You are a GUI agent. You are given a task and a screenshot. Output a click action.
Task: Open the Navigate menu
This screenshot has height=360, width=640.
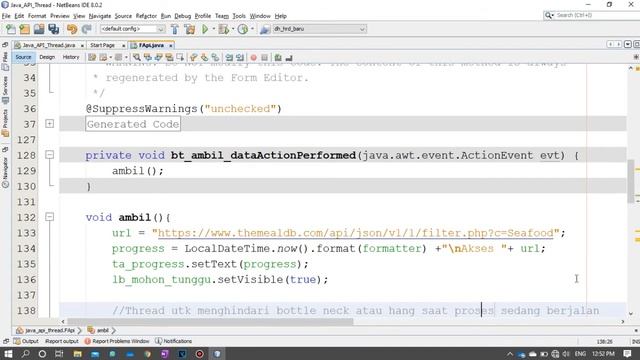(100, 16)
